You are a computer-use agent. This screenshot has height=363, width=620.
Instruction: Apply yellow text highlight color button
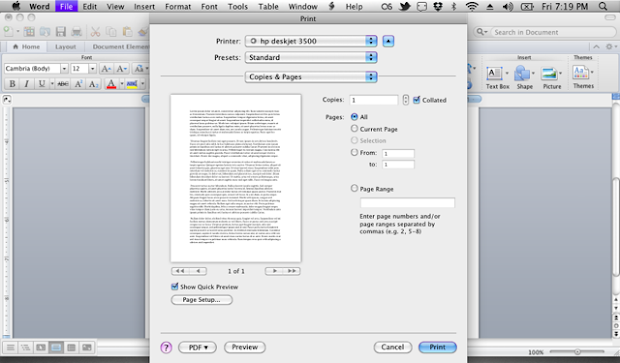pos(132,83)
